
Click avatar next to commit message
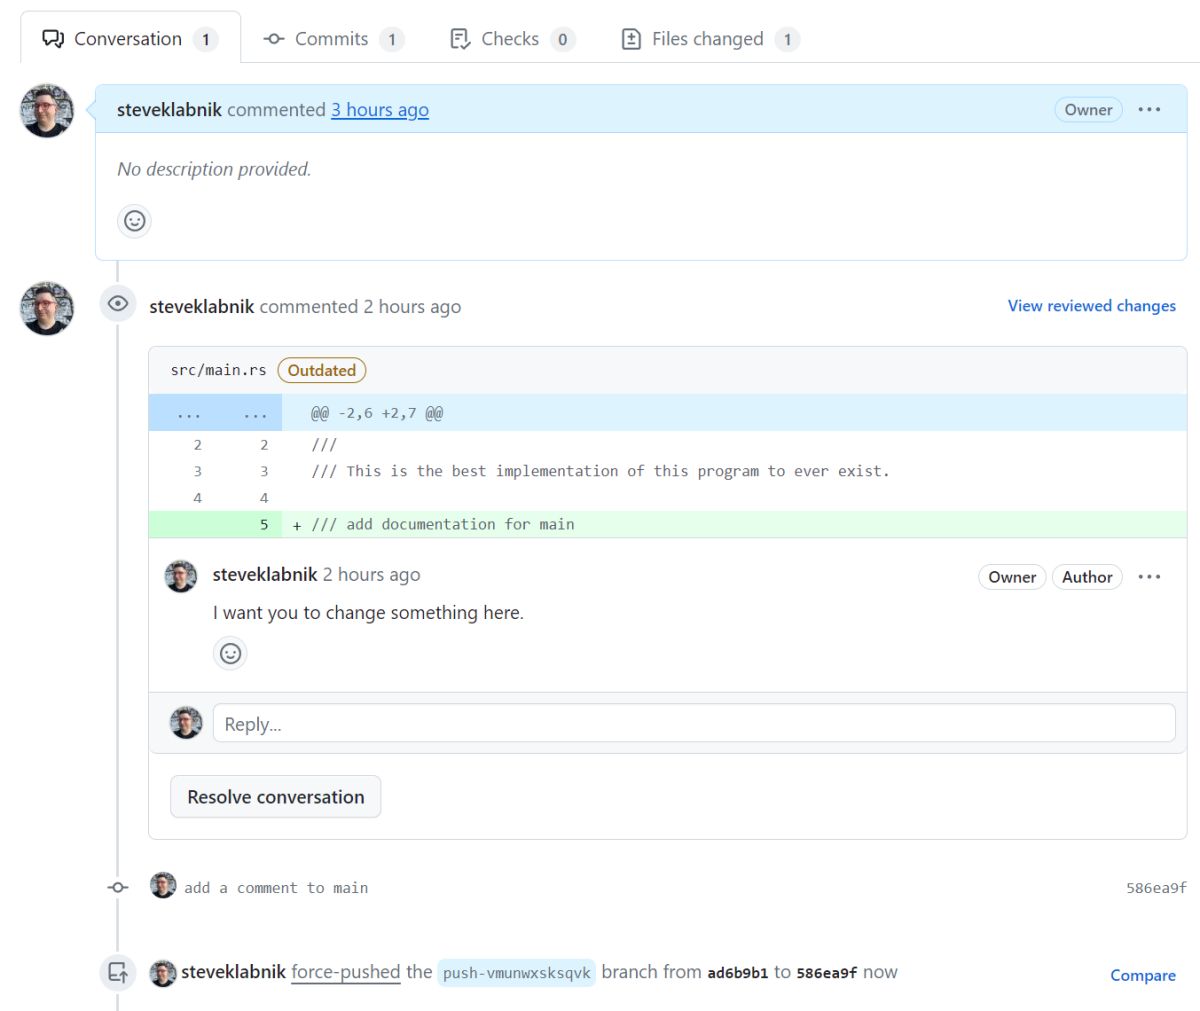[163, 886]
